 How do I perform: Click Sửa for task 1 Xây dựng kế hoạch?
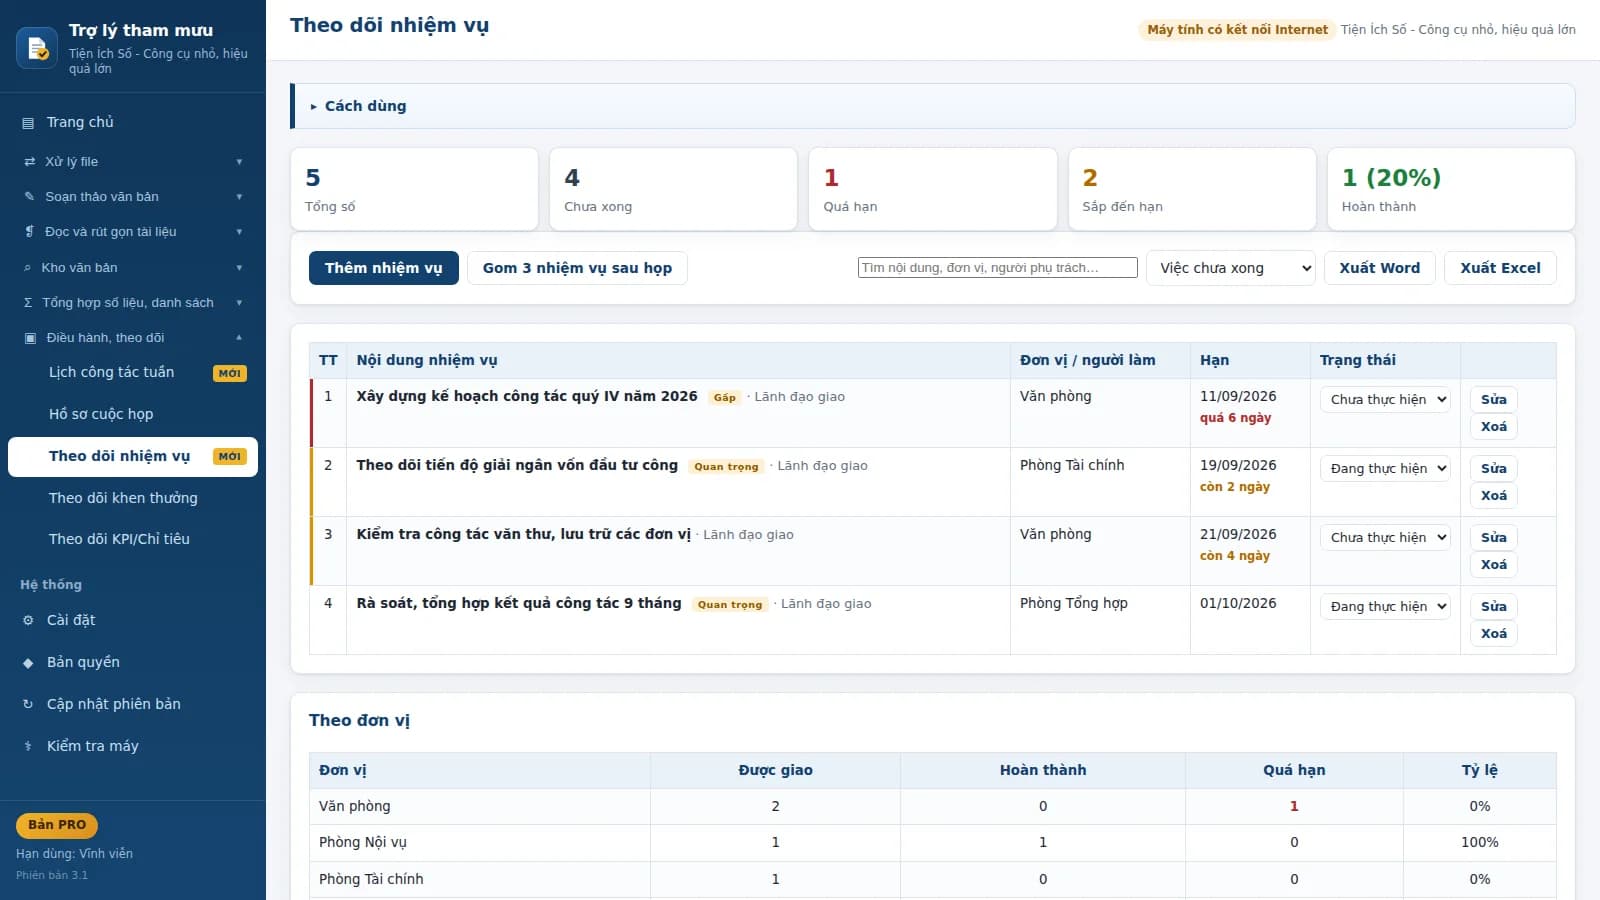(x=1494, y=399)
